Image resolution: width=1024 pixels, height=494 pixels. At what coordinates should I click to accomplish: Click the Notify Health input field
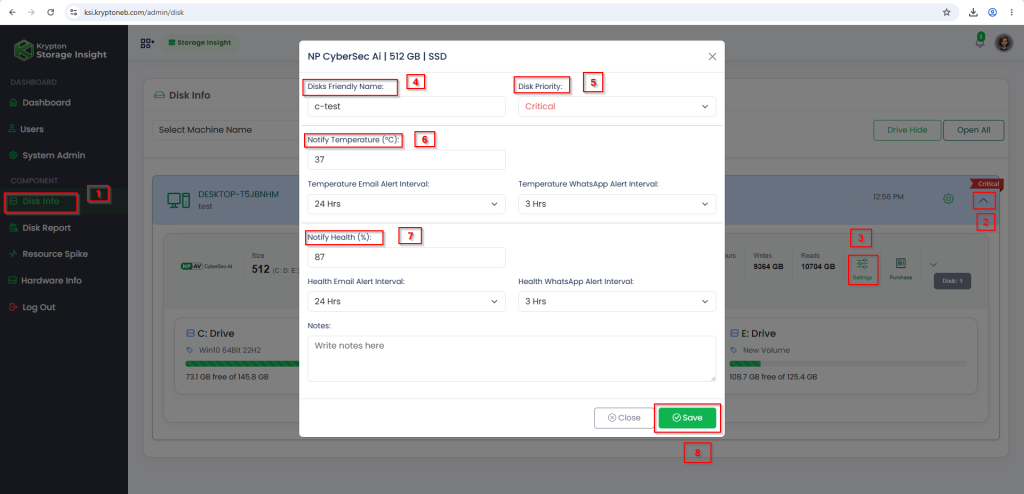click(x=406, y=257)
